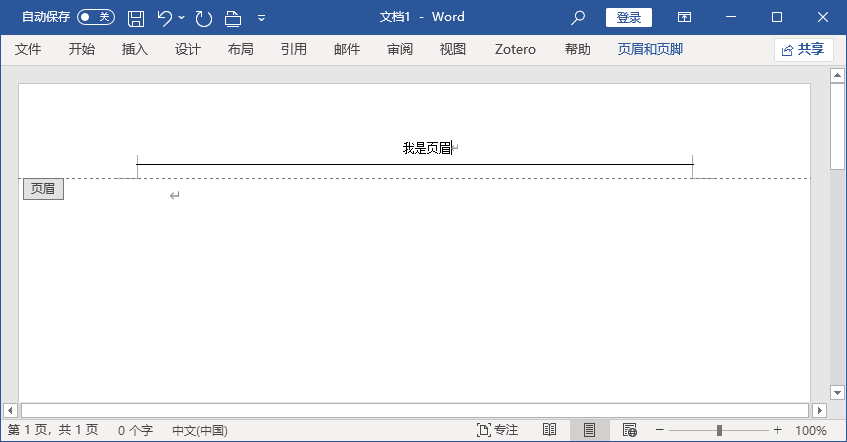The height and width of the screenshot is (442, 847).
Task: Open the 帮助 tab
Action: [577, 49]
